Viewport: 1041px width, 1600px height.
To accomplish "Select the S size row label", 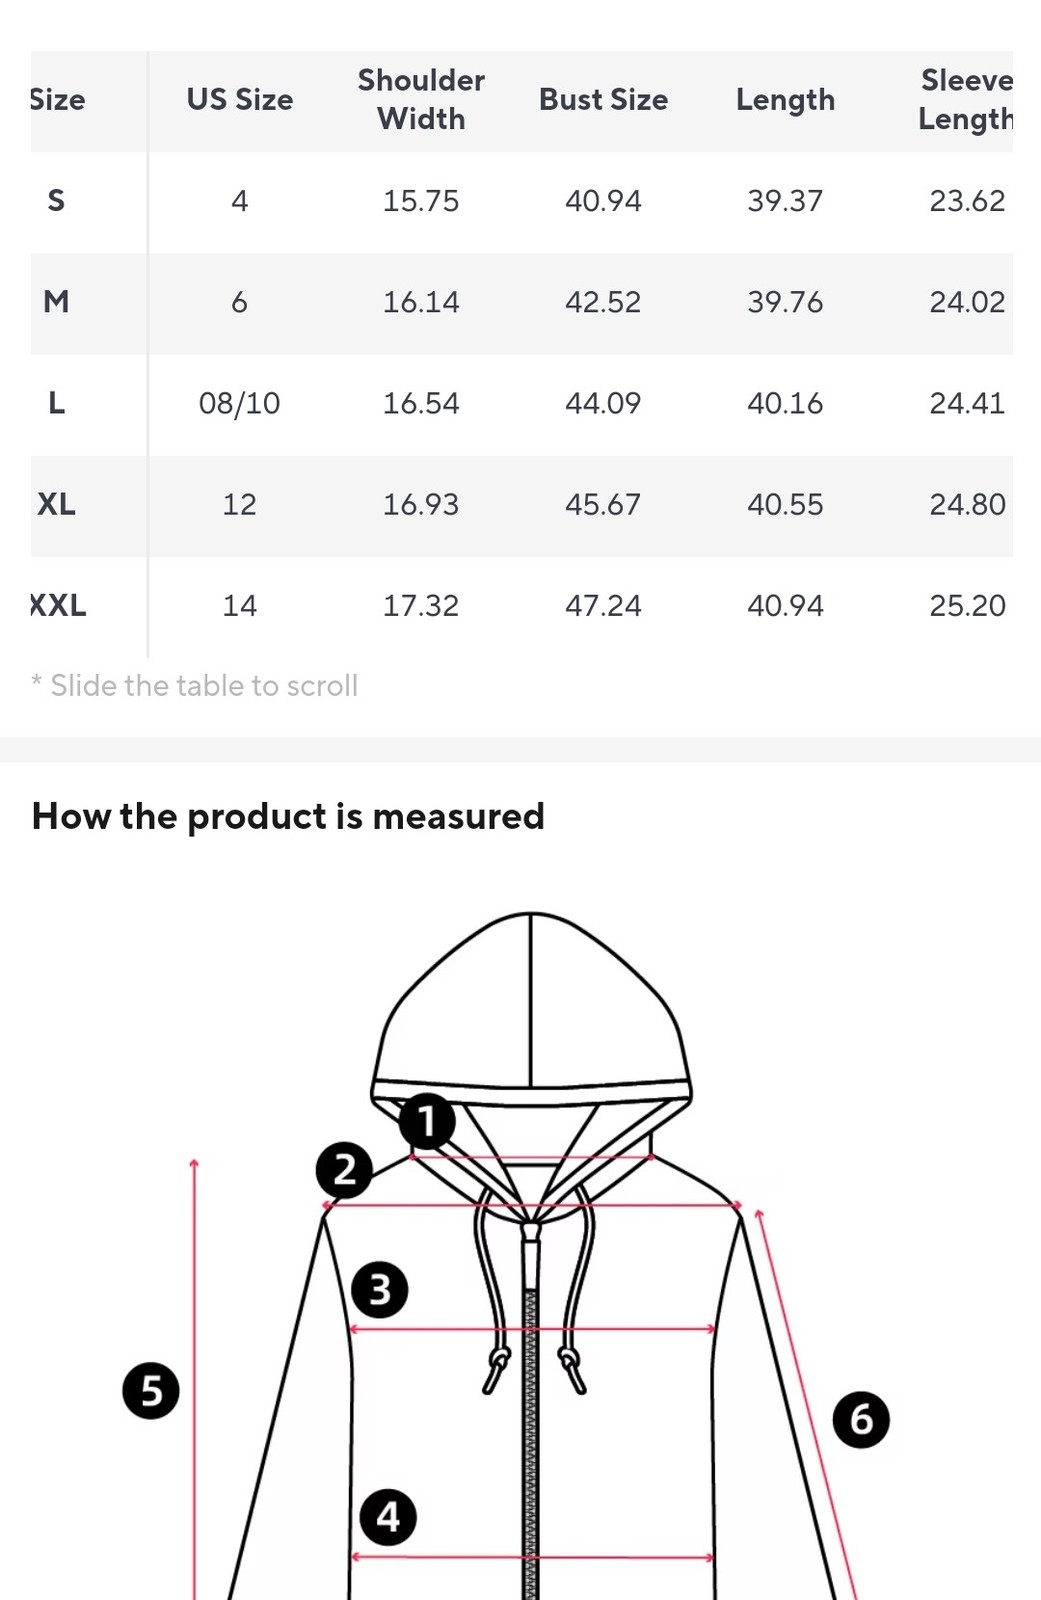I will tap(57, 201).
